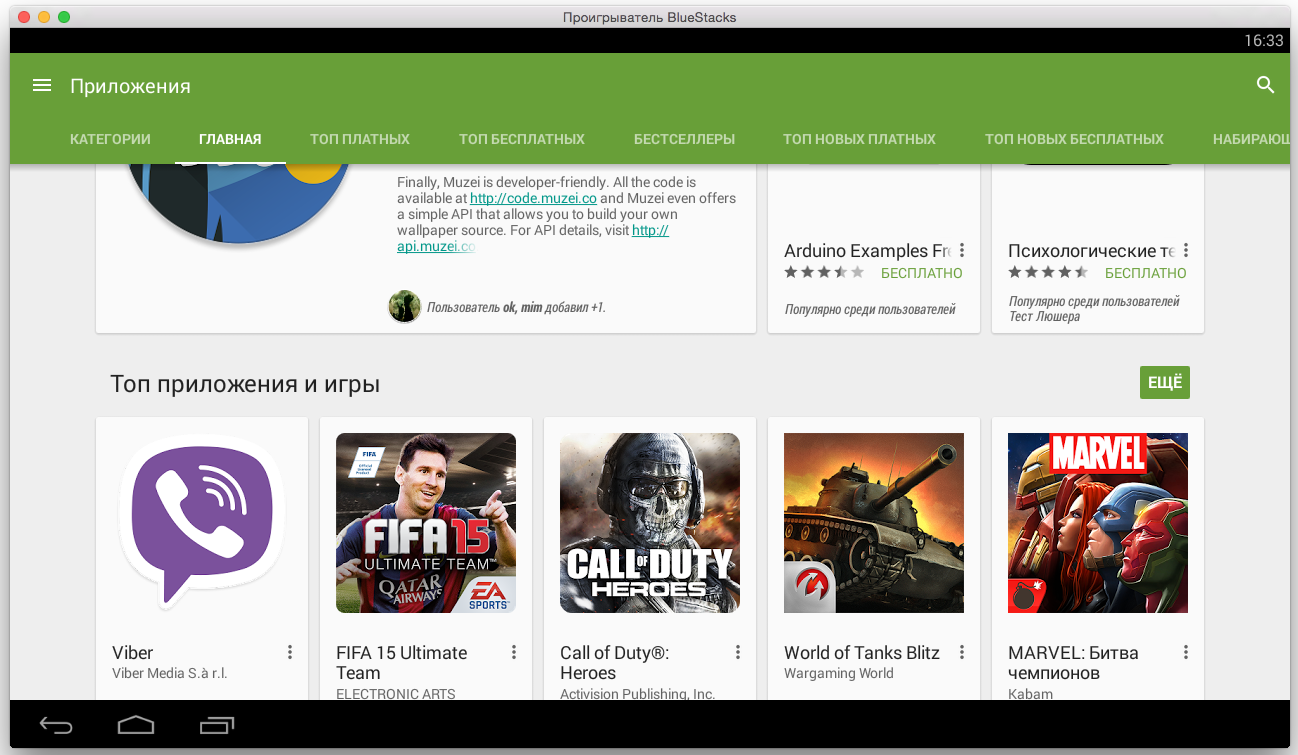The width and height of the screenshot is (1298, 755).
Task: Click the Приложения header title
Action: [x=130, y=86]
